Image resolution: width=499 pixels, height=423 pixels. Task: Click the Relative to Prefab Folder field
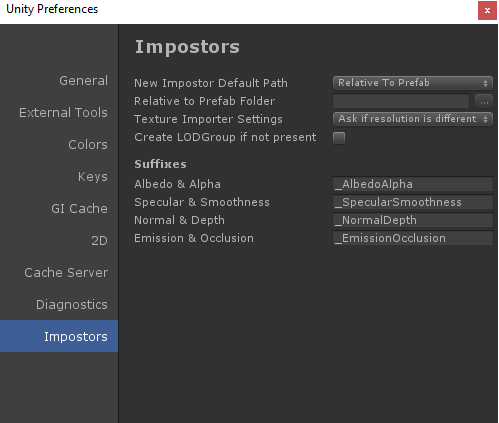(401, 101)
